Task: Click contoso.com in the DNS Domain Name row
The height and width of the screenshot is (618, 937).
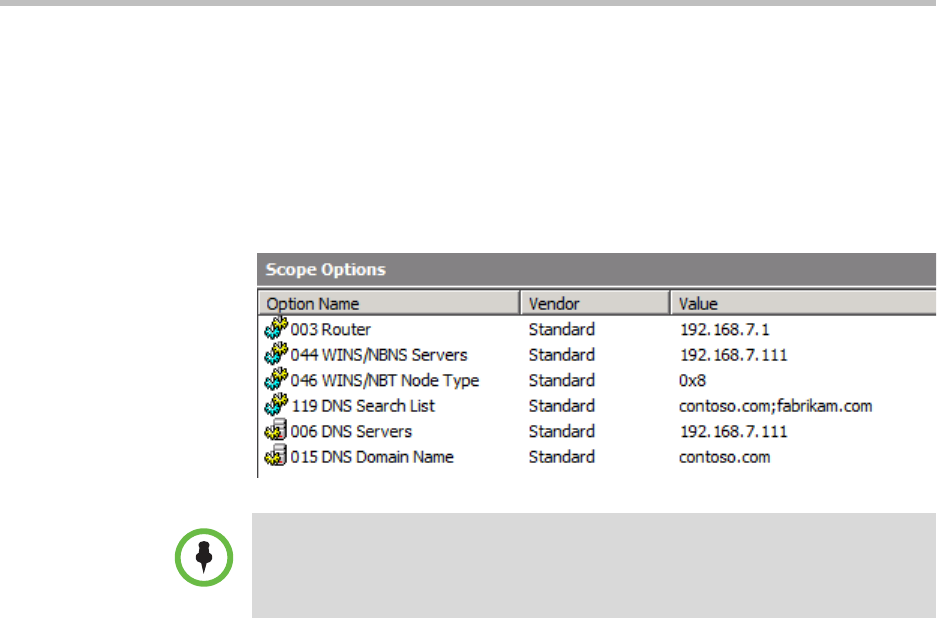Action: [x=724, y=457]
